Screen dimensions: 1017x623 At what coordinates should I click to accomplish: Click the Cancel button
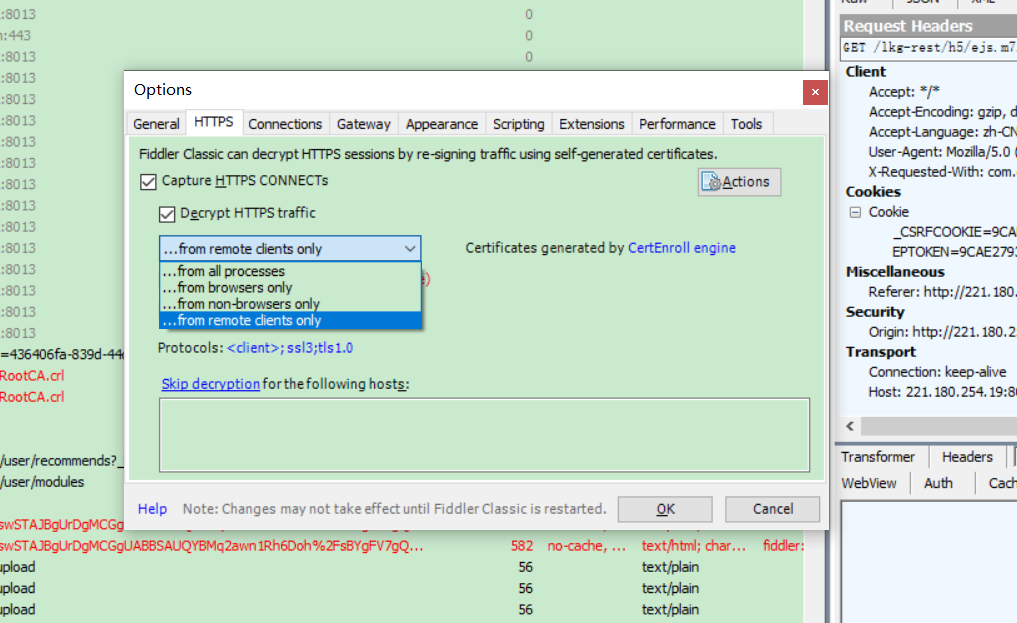tap(772, 509)
